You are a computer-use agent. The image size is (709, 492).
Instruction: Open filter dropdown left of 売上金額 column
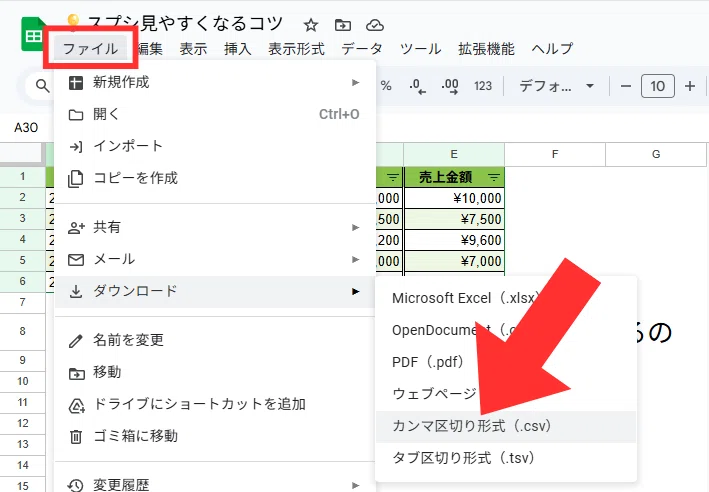click(x=392, y=177)
